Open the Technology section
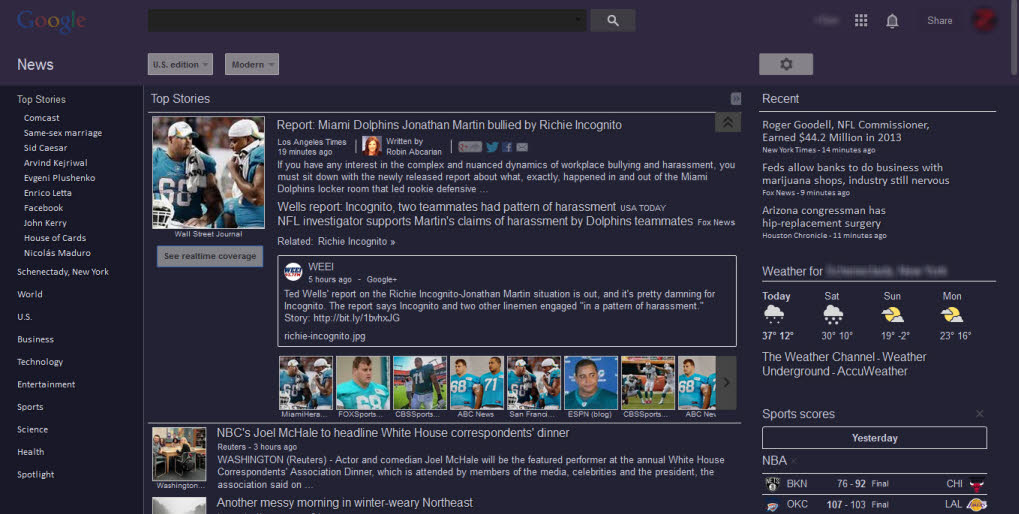Viewport: 1019px width, 514px height. click(40, 362)
